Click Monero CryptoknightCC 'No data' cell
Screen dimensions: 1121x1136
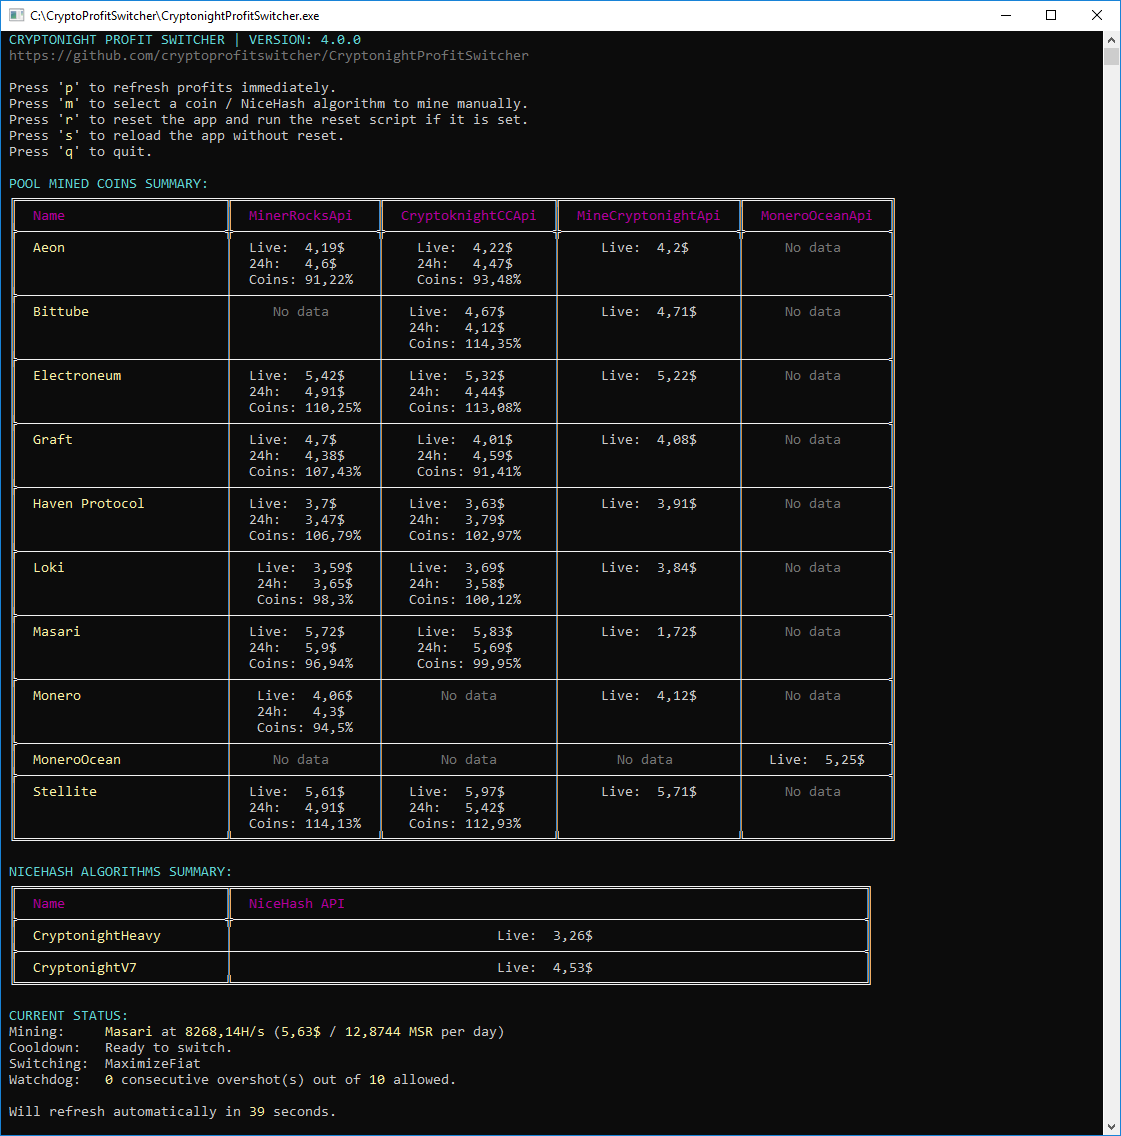click(469, 695)
